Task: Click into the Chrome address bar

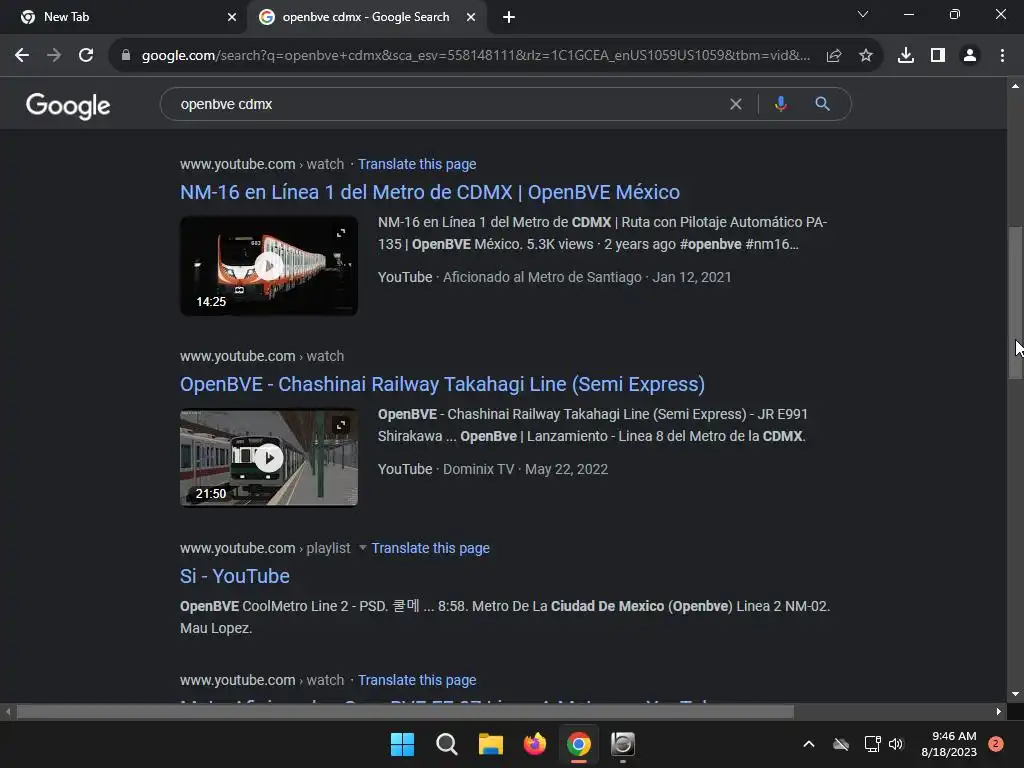Action: pyautogui.click(x=475, y=56)
